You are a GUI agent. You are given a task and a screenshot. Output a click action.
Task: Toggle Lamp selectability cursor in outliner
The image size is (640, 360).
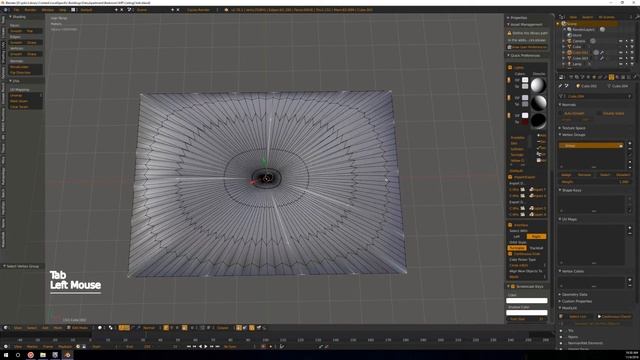click(x=627, y=64)
